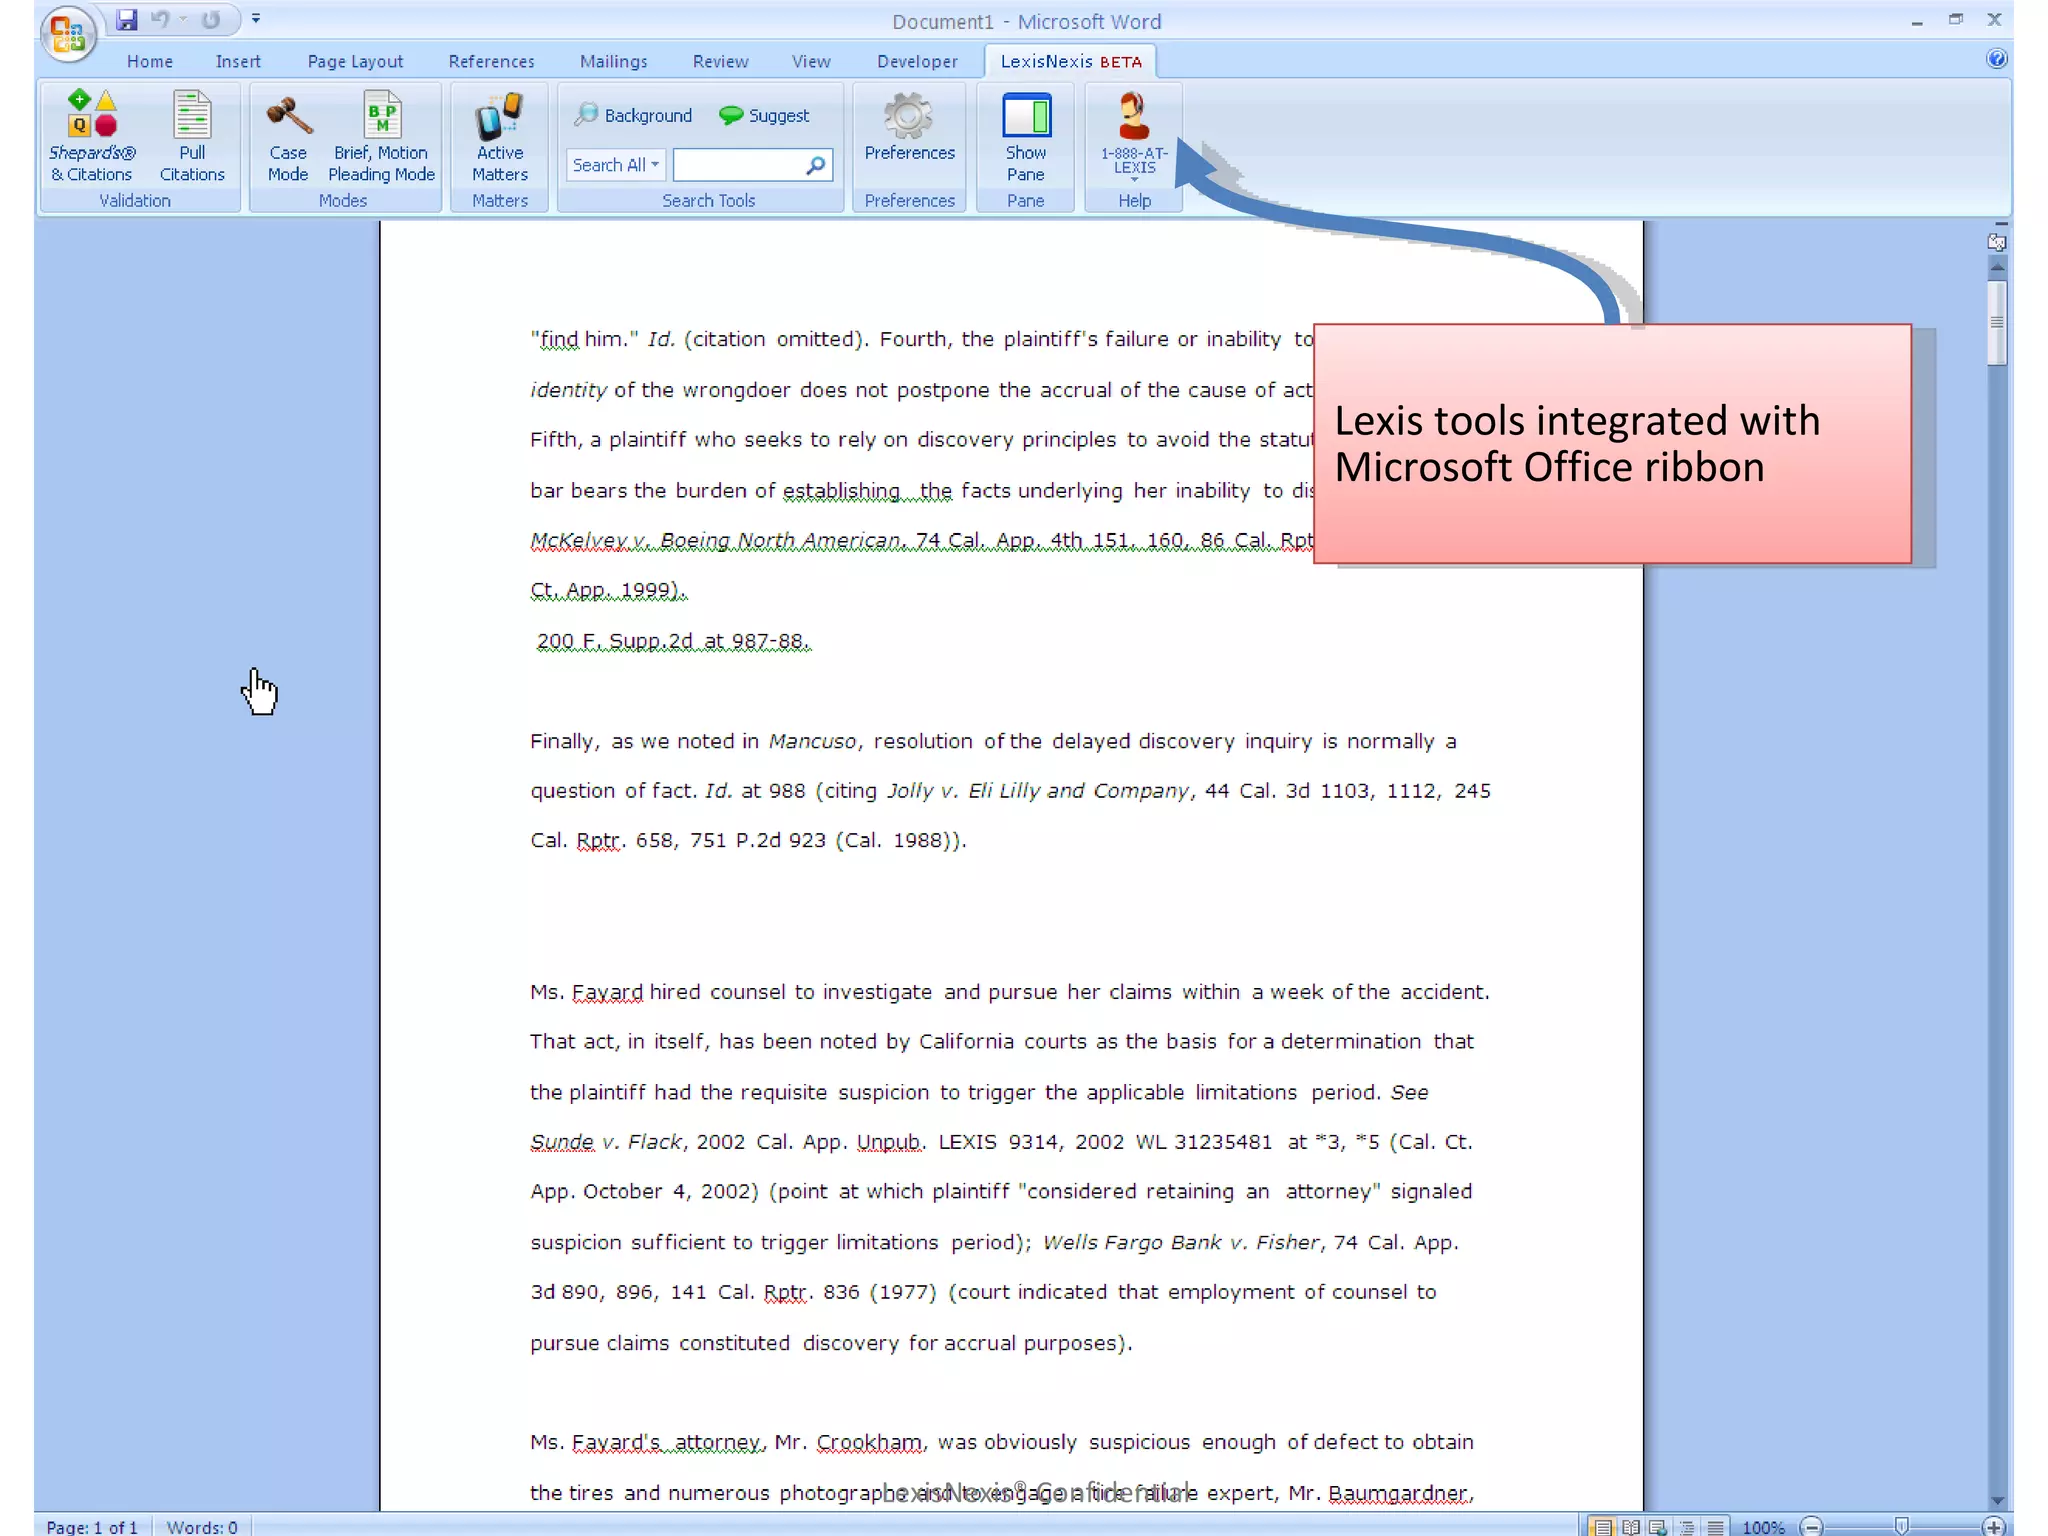Click the 100% zoom level button
The width and height of the screenshot is (2048, 1536).
point(1762,1527)
